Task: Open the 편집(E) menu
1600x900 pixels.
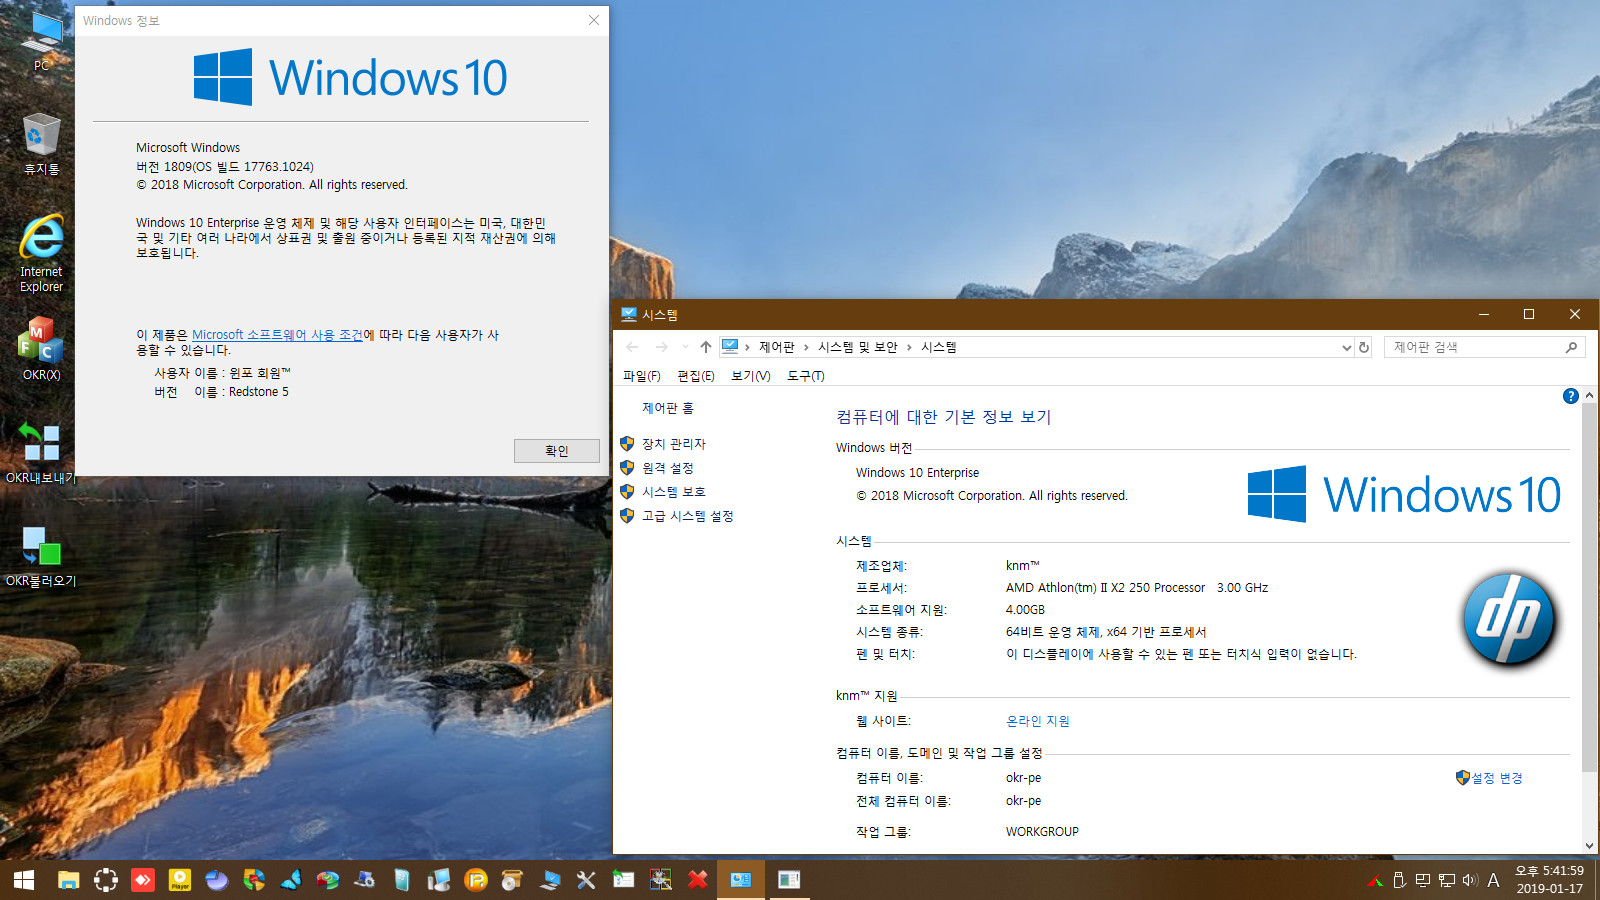Action: (x=695, y=376)
